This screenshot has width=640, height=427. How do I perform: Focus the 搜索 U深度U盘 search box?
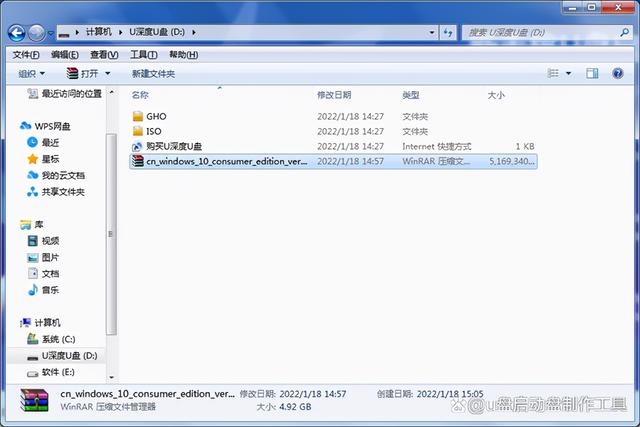[x=541, y=33]
